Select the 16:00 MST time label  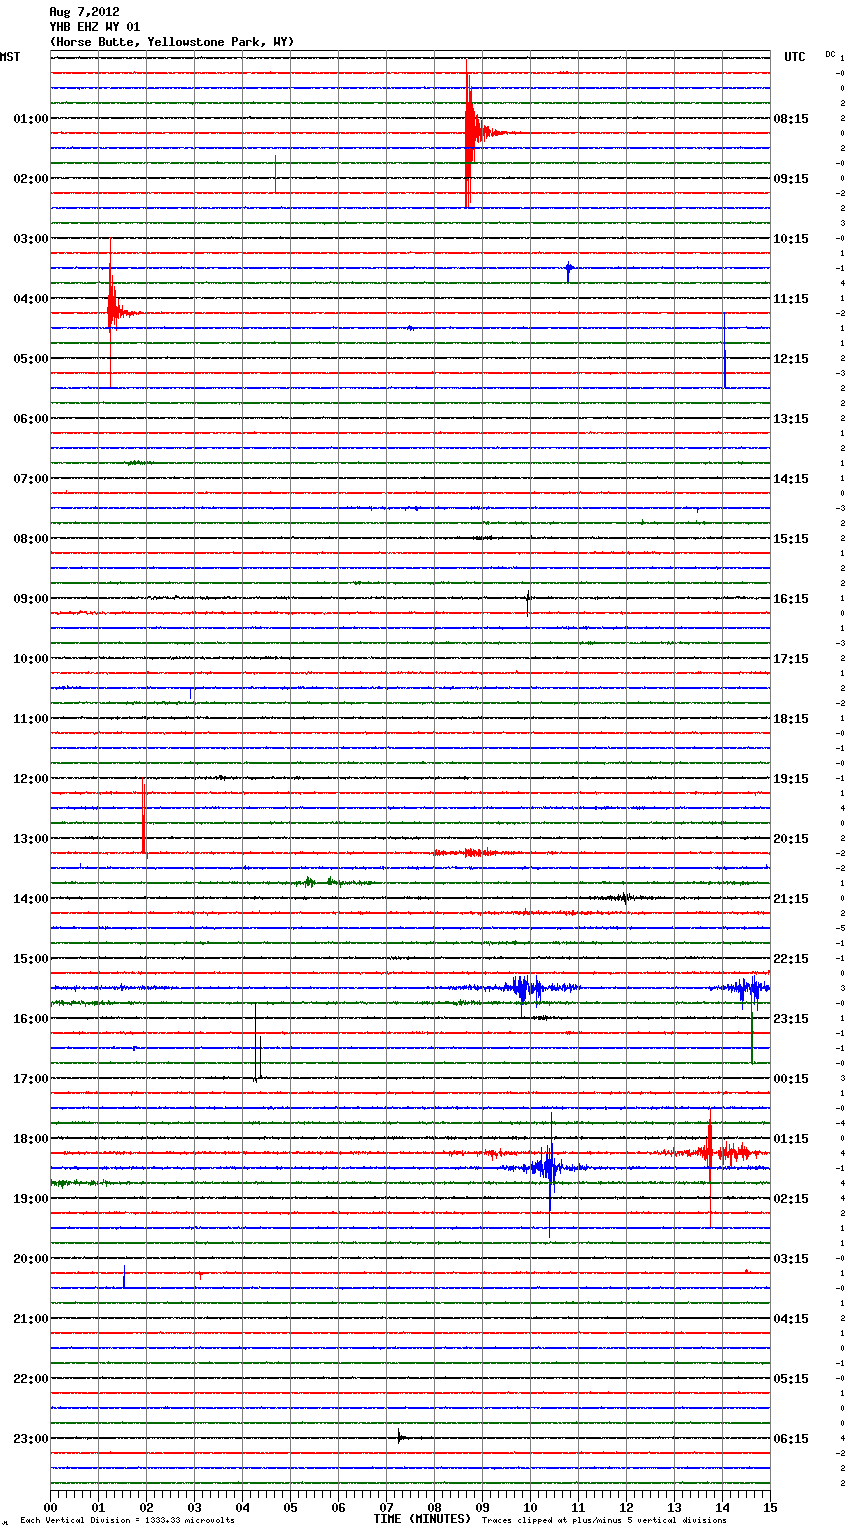click(x=31, y=1018)
